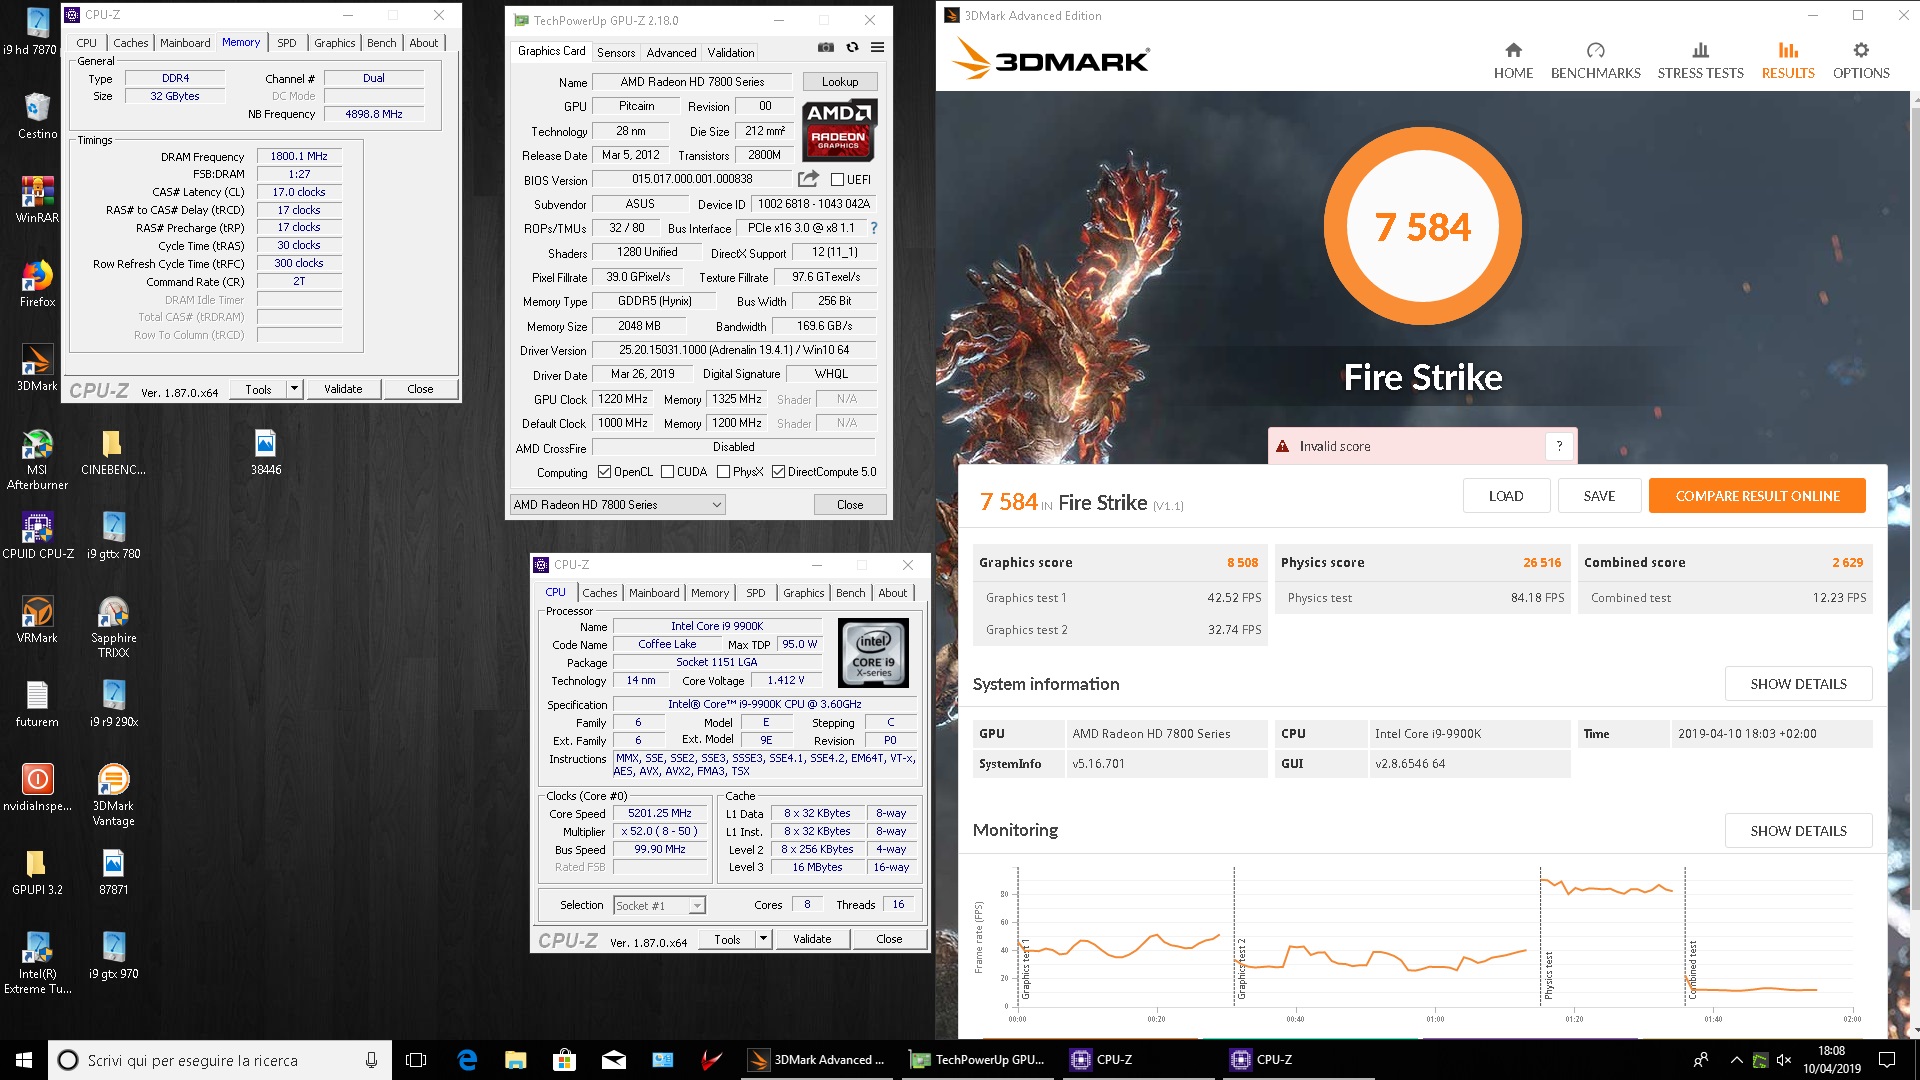Switch to Validation tab in GPU-Z
Image resolution: width=1920 pixels, height=1080 pixels.
click(731, 53)
